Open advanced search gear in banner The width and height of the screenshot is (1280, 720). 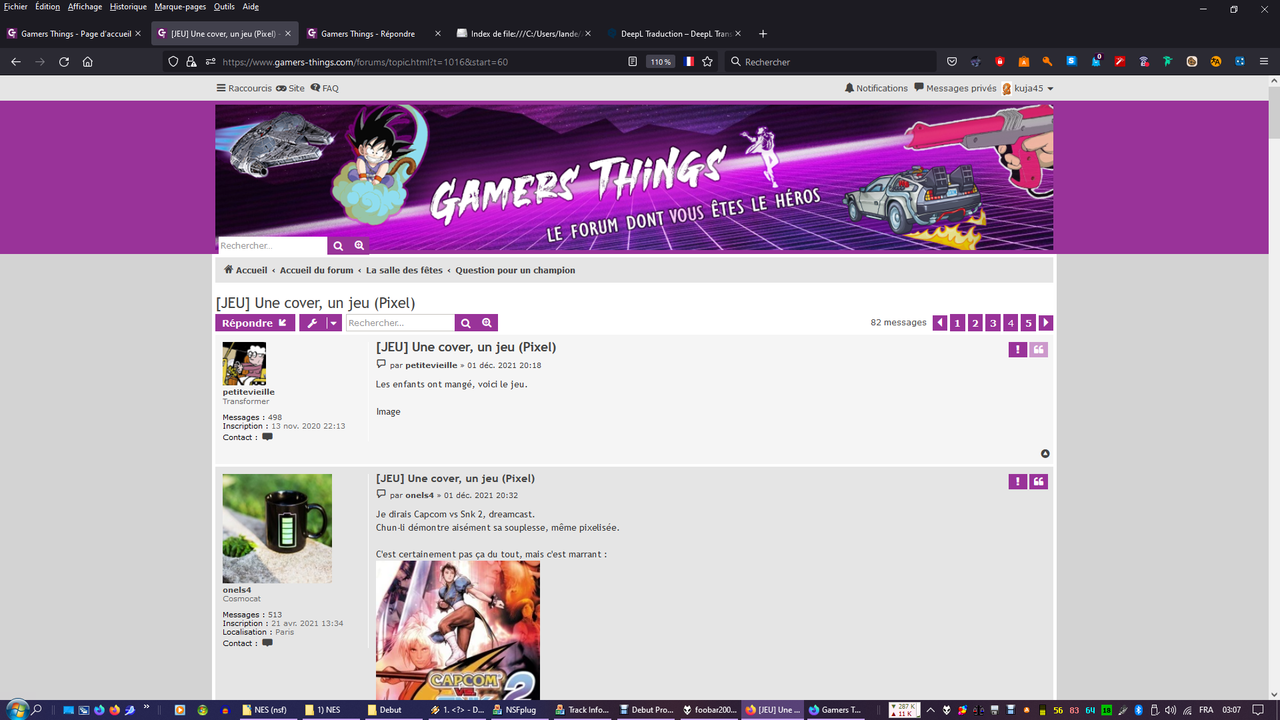click(359, 245)
